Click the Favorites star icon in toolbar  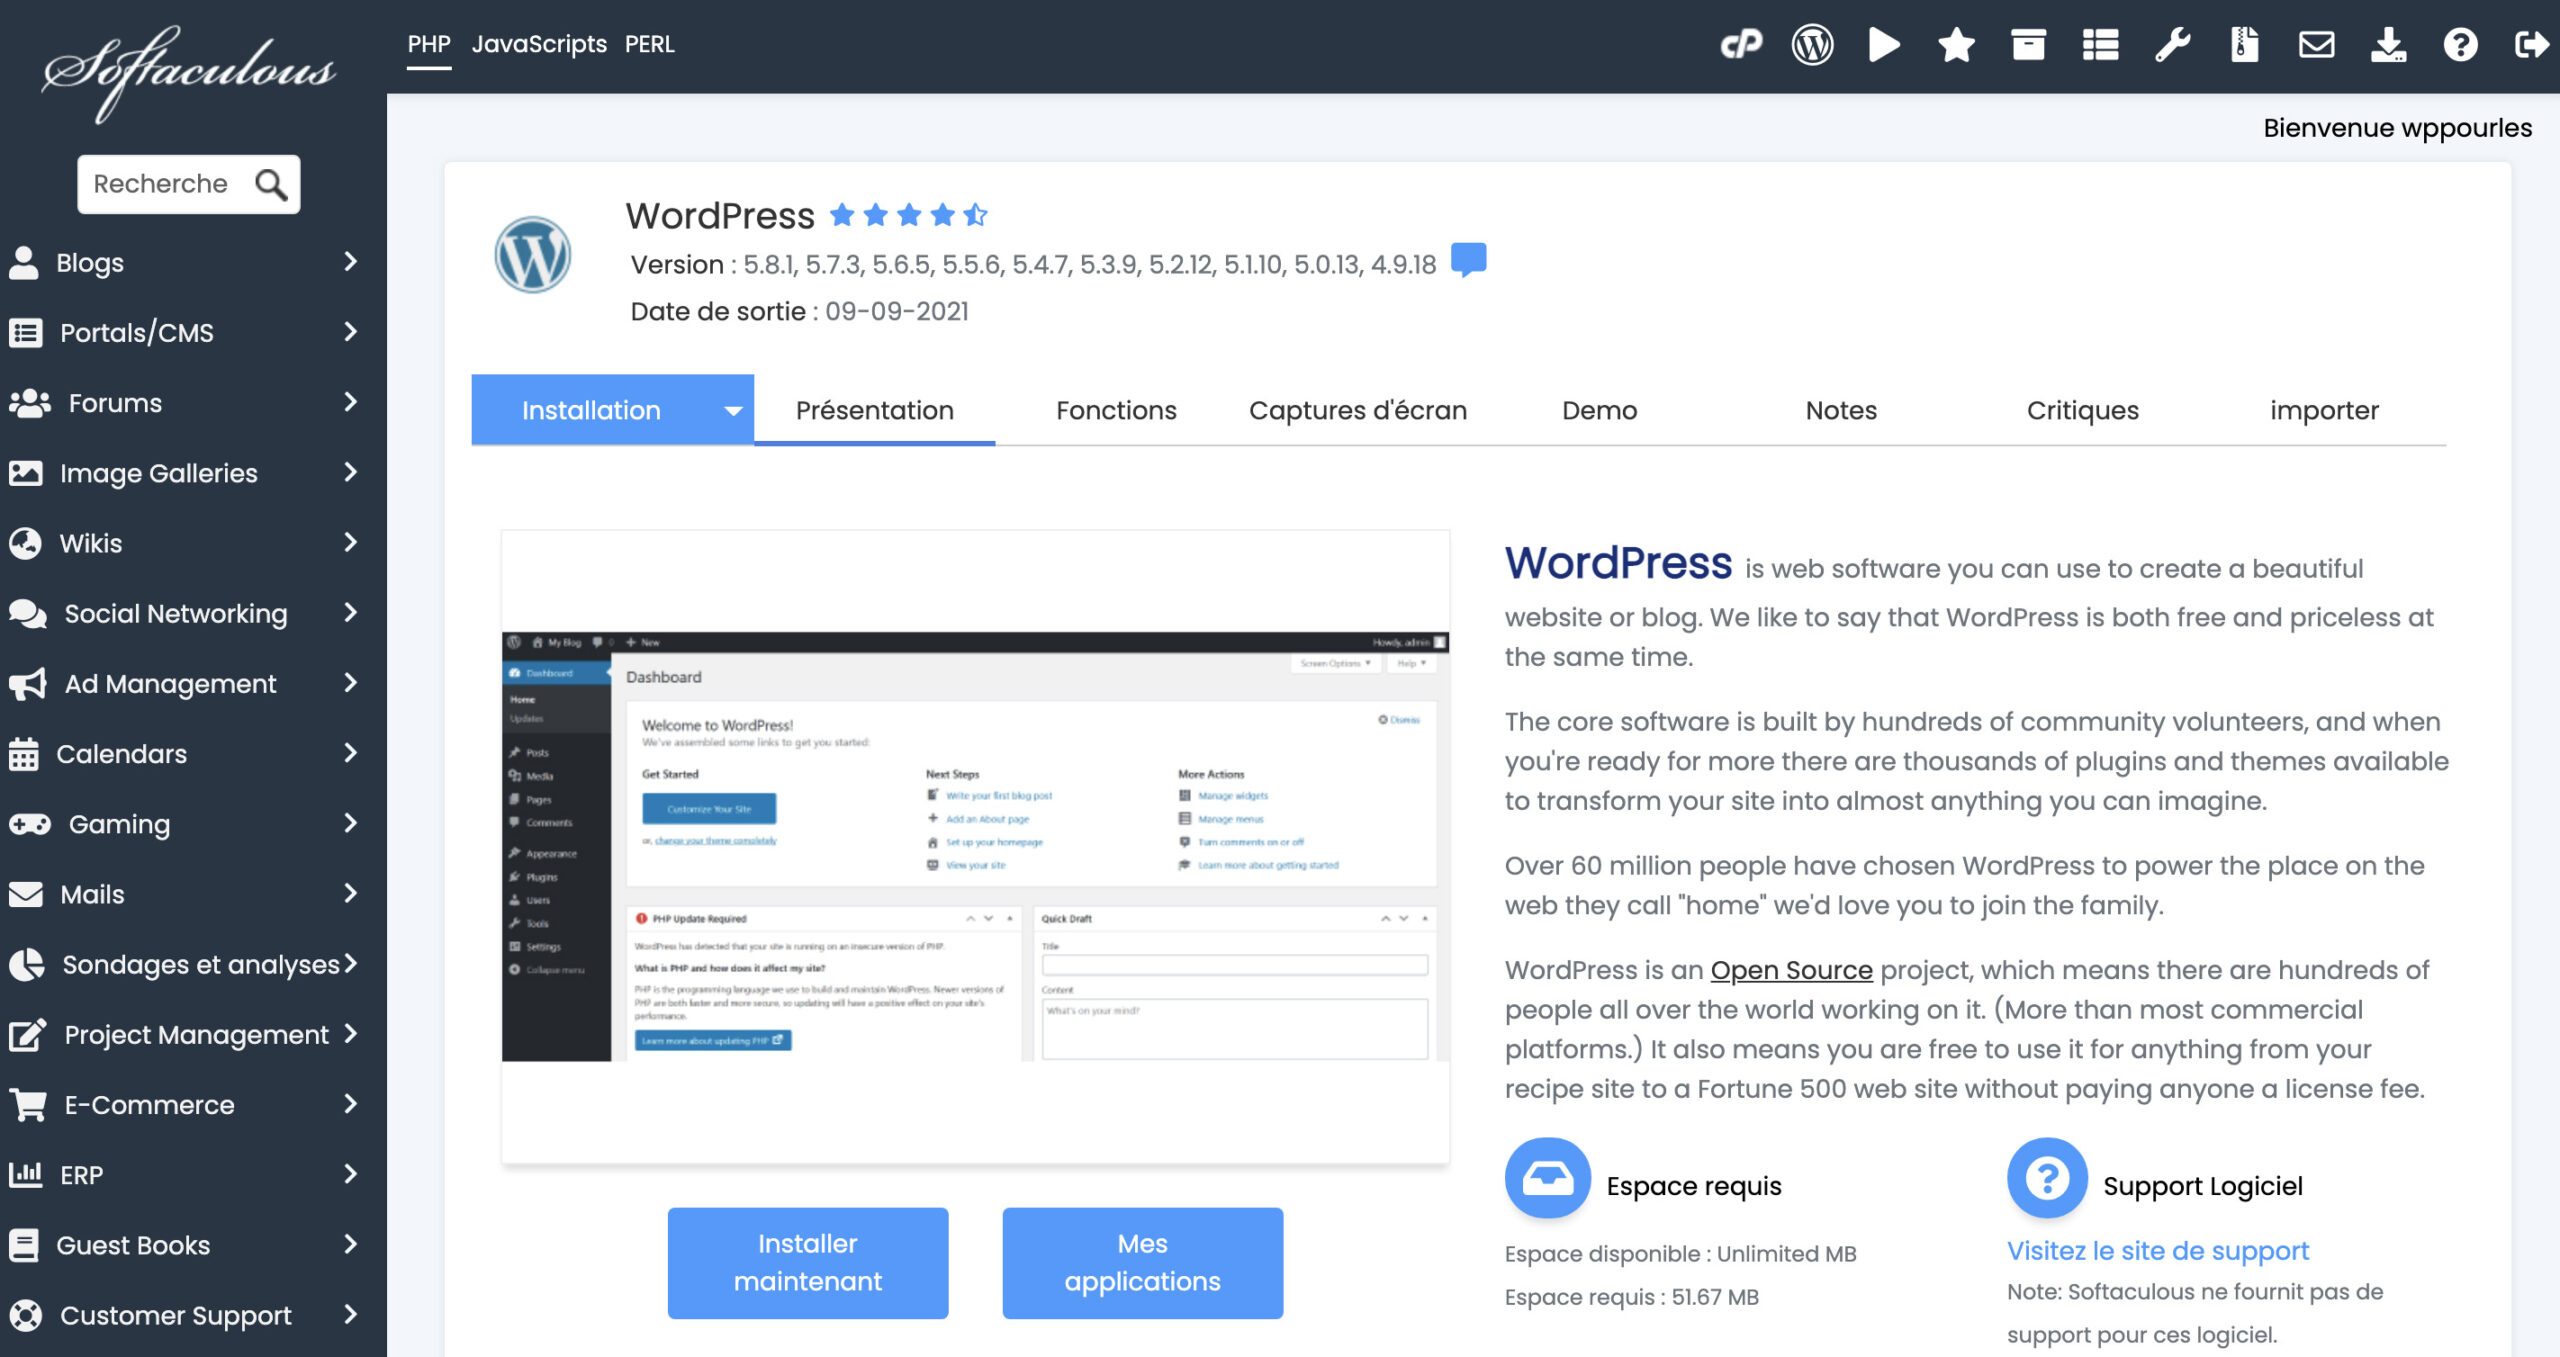(1952, 46)
